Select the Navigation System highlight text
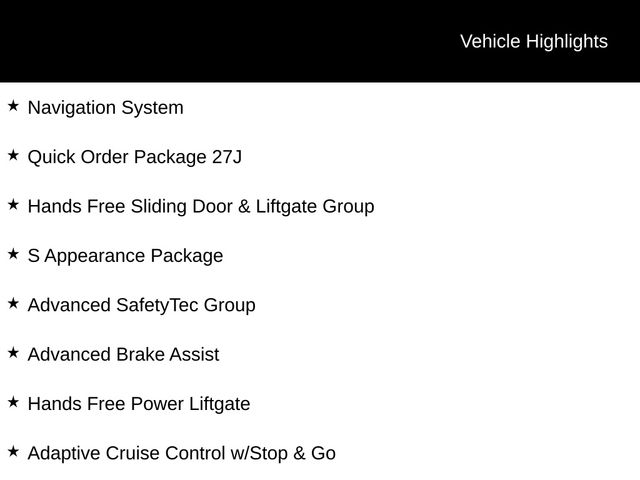The height and width of the screenshot is (480, 640). coord(105,108)
